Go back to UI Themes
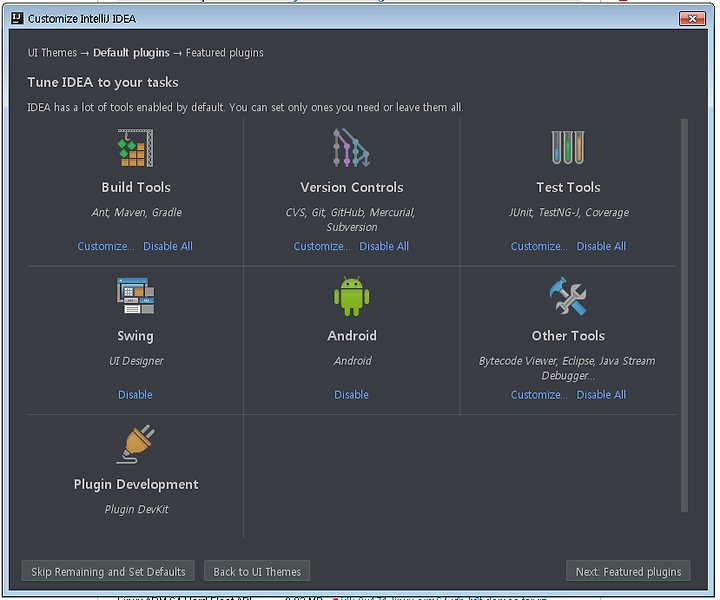Viewport: 720px width, 600px height. [x=257, y=571]
